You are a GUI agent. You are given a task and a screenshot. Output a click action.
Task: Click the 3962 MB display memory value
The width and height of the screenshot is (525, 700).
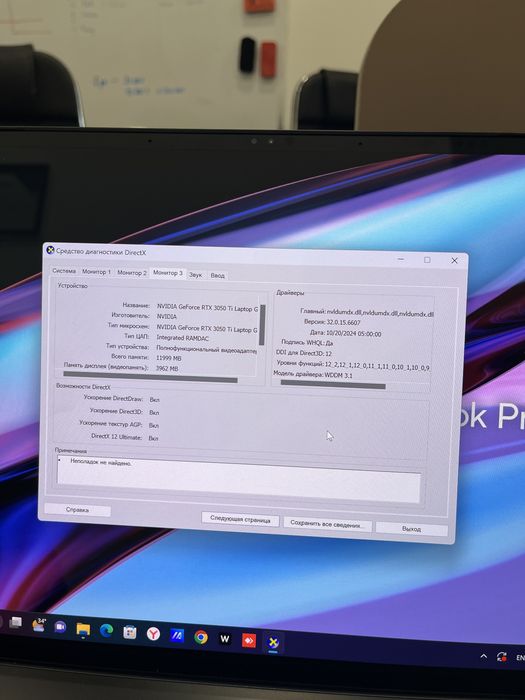(x=167, y=369)
